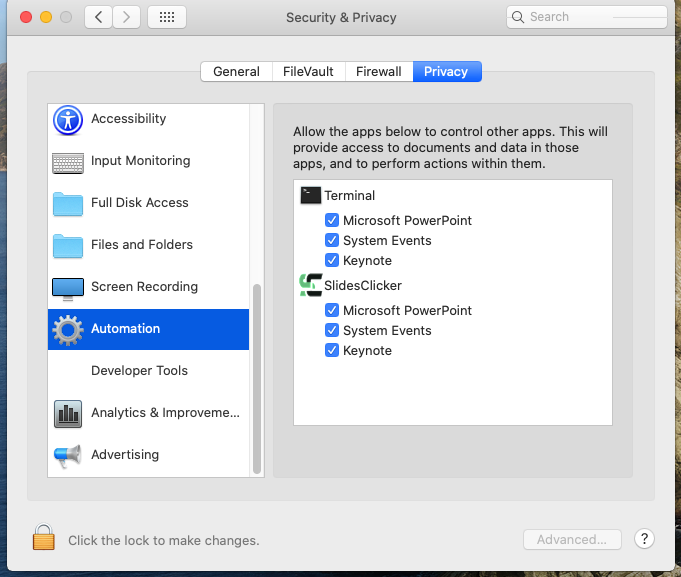
Task: Select the Screen Recording label
Action: (x=145, y=287)
